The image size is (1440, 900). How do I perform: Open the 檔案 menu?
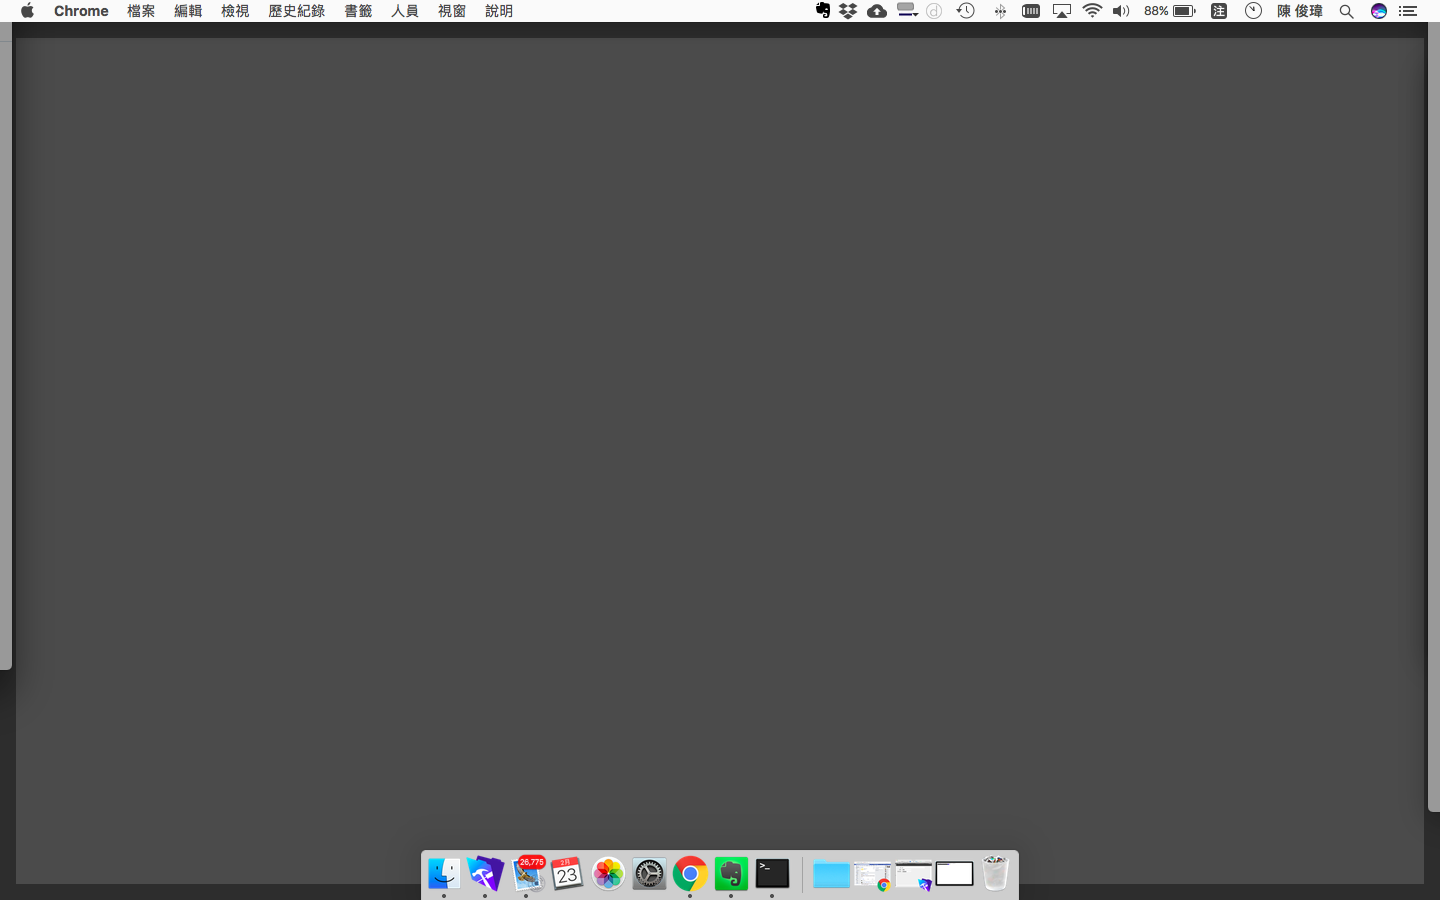coord(141,11)
